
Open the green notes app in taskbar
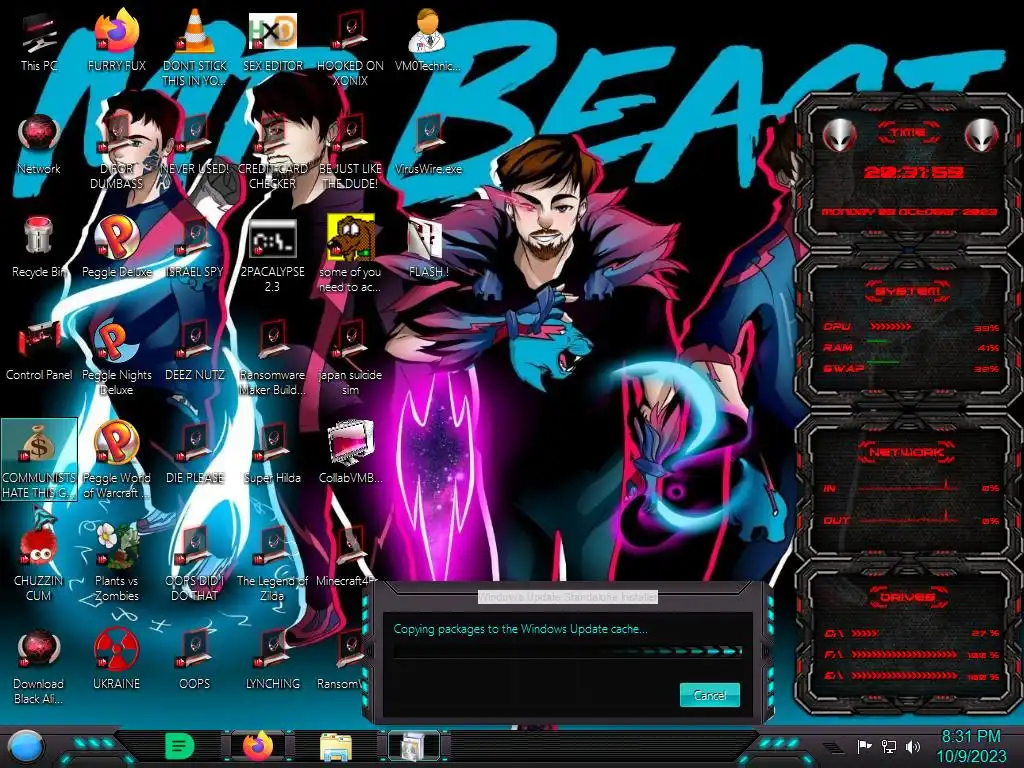click(180, 746)
